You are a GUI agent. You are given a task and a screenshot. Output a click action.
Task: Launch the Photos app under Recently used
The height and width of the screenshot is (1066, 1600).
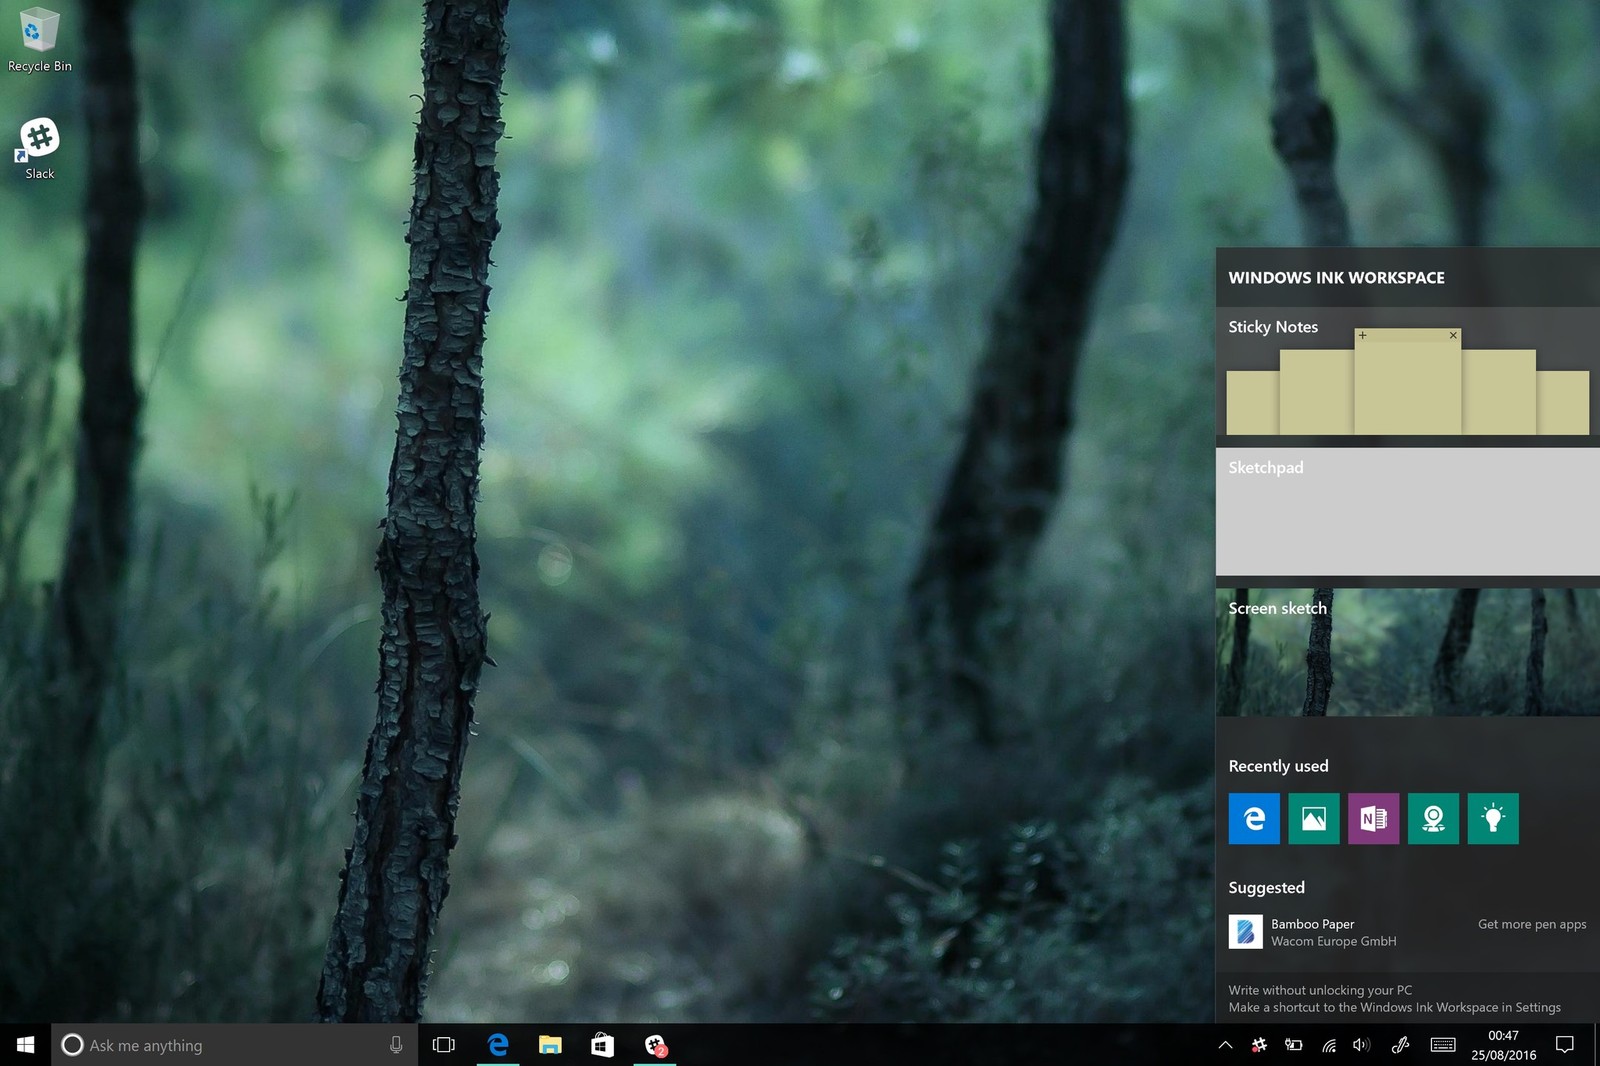click(x=1313, y=818)
